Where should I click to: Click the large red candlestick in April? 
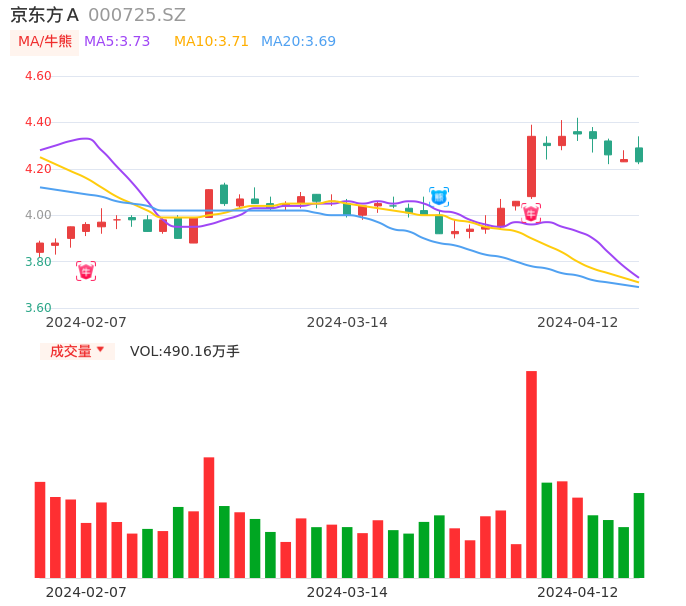[531, 166]
